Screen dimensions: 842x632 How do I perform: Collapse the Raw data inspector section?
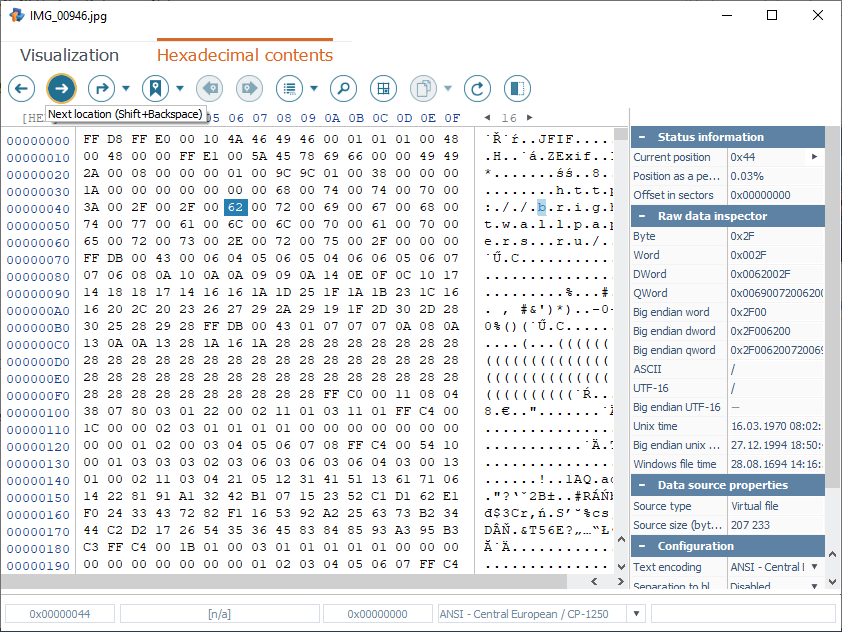[643, 216]
